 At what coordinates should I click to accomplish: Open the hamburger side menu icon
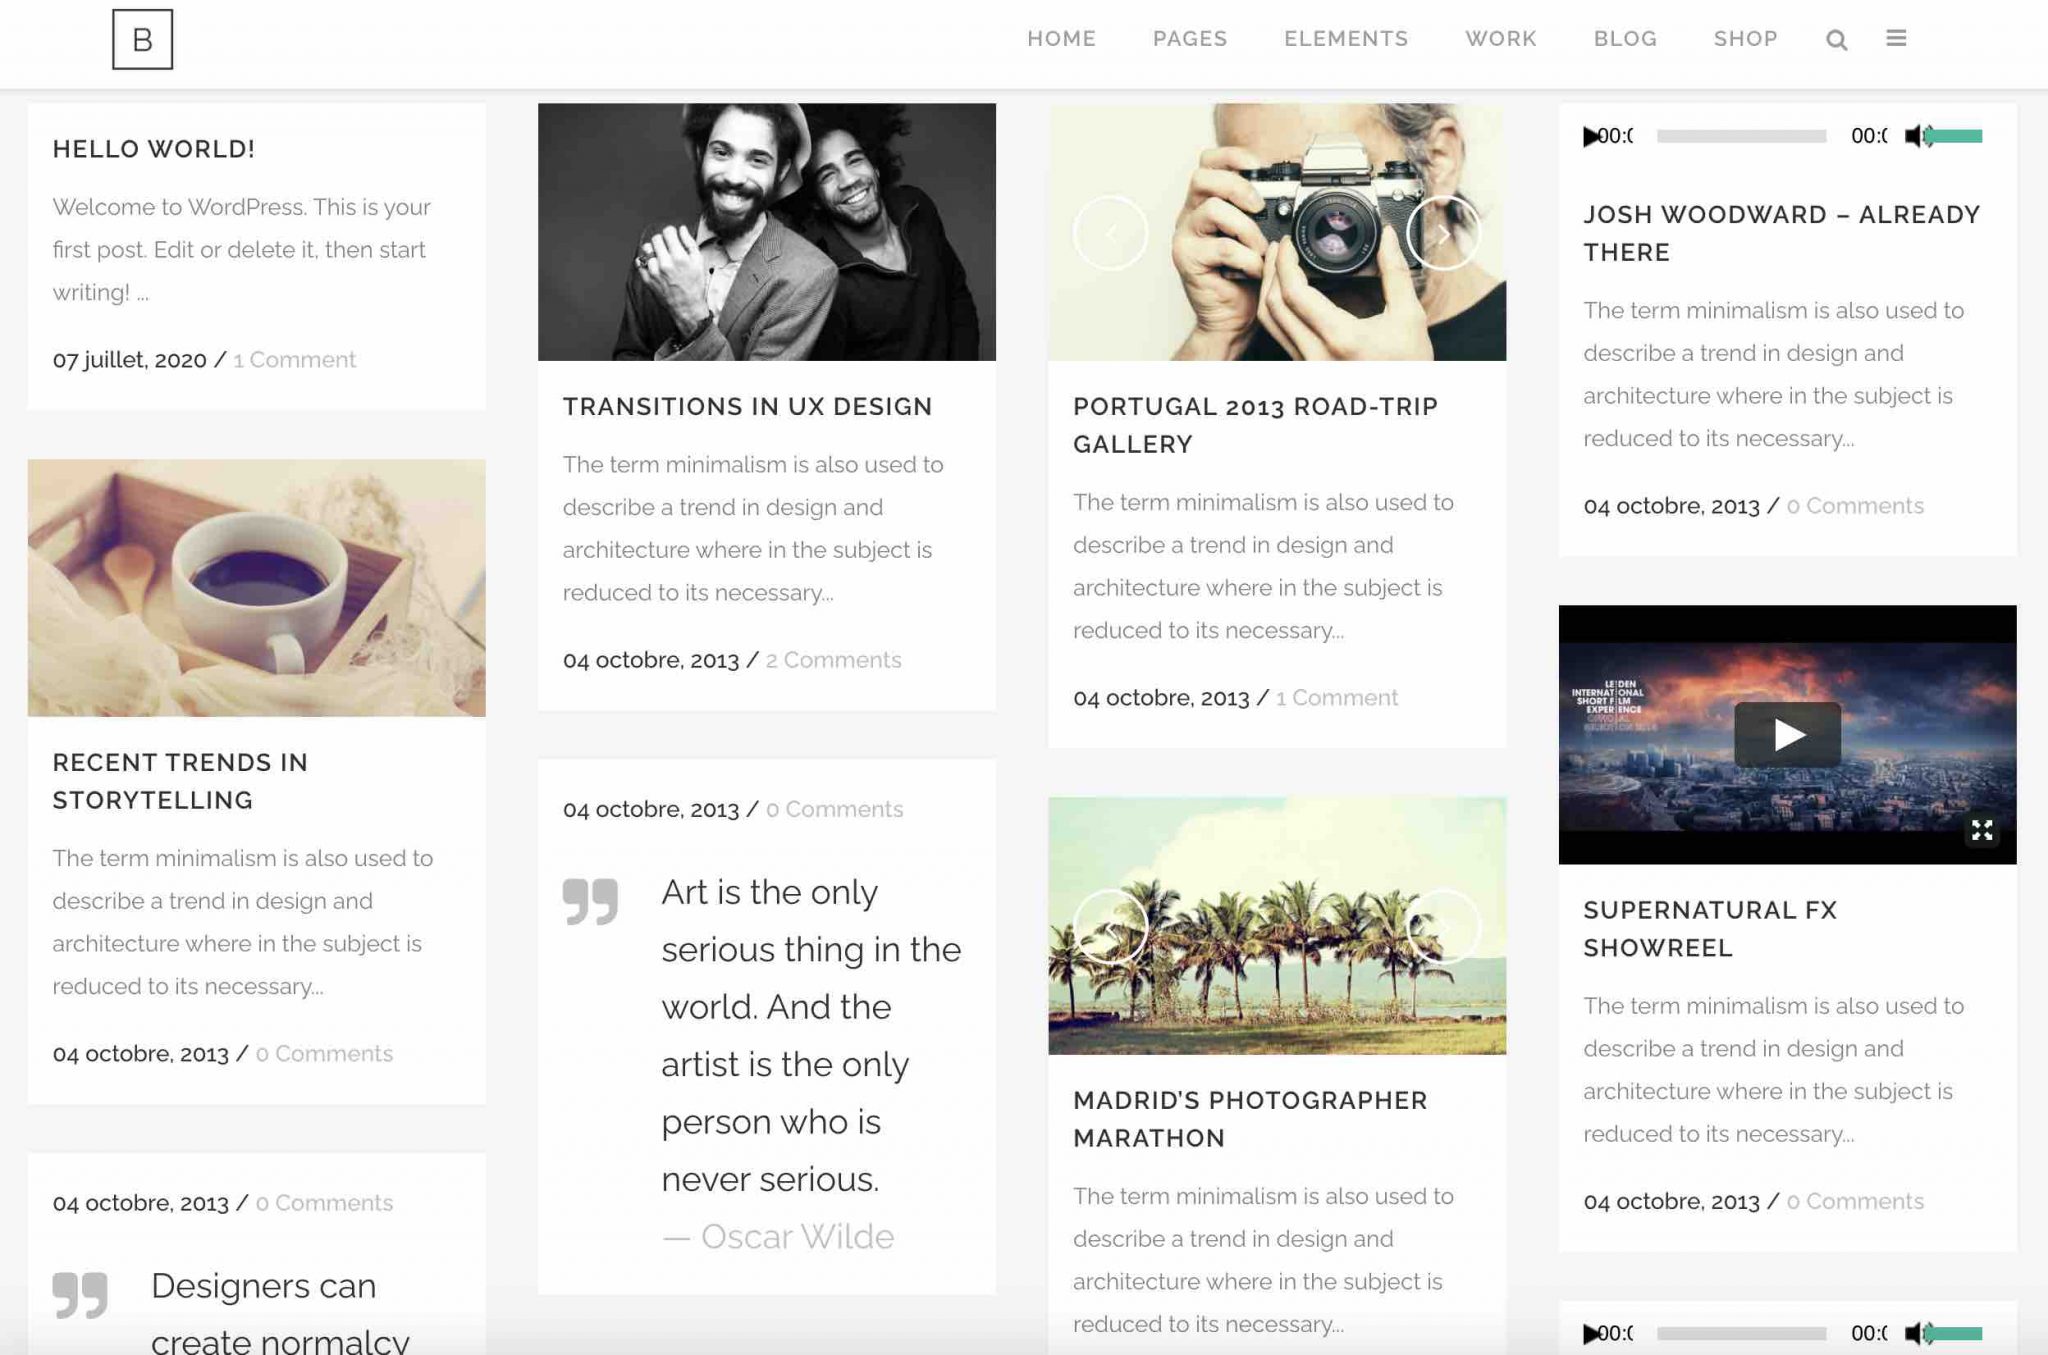point(1896,38)
